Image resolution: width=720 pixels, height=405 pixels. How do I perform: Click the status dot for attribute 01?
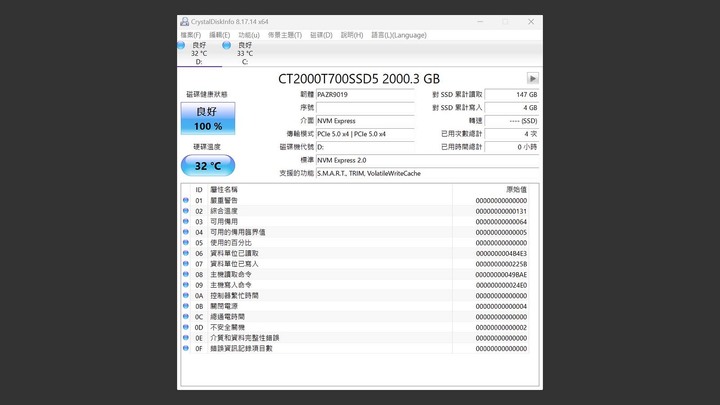point(186,200)
